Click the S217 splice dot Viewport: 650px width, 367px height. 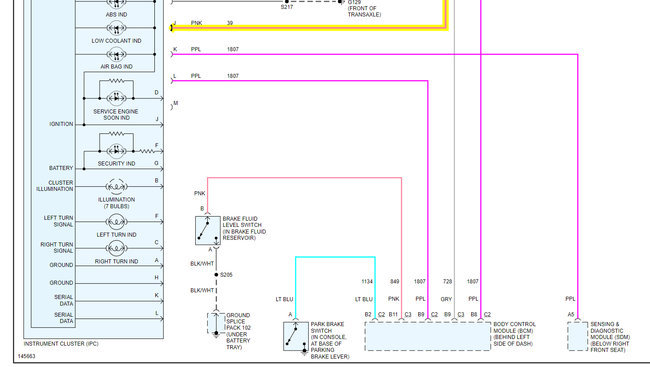coord(286,1)
